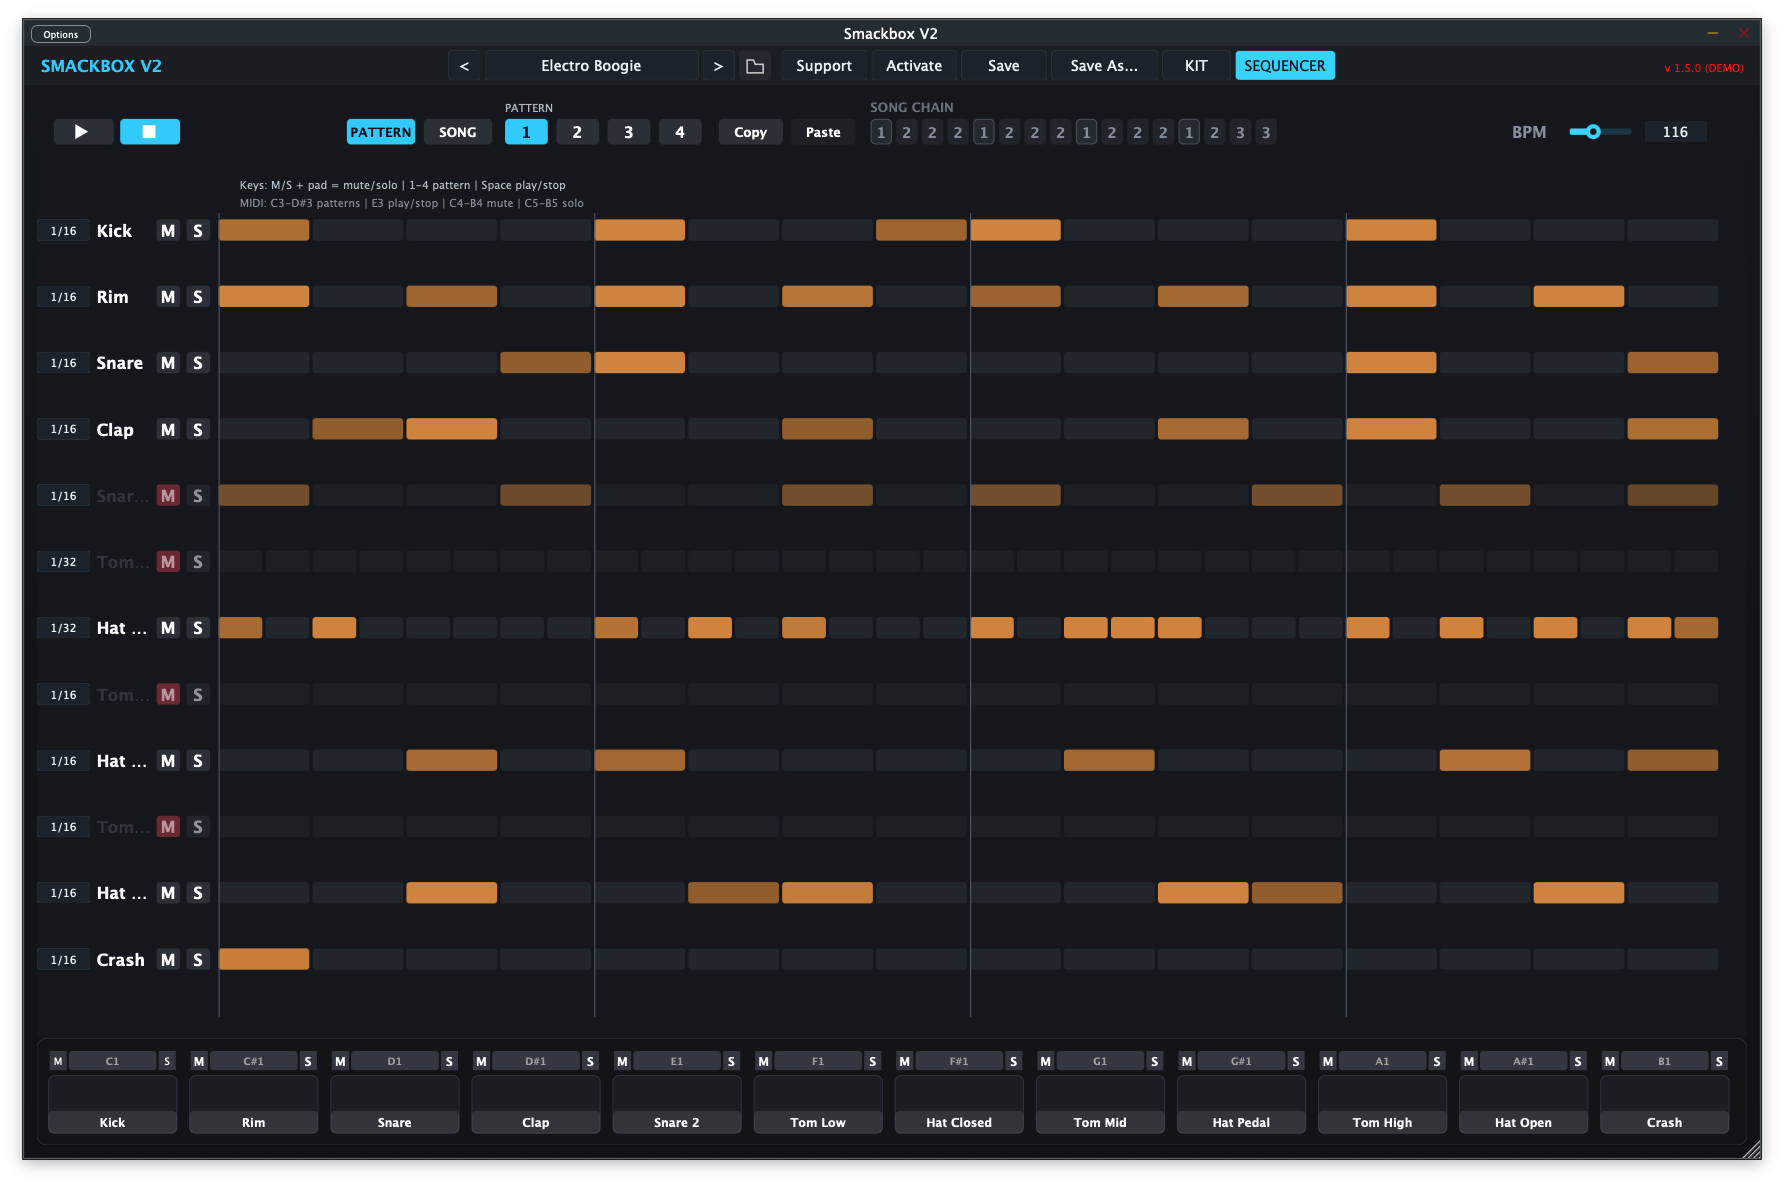Stop playback with the stop button
Viewport: 1784px width, 1186px height.
tap(150, 132)
